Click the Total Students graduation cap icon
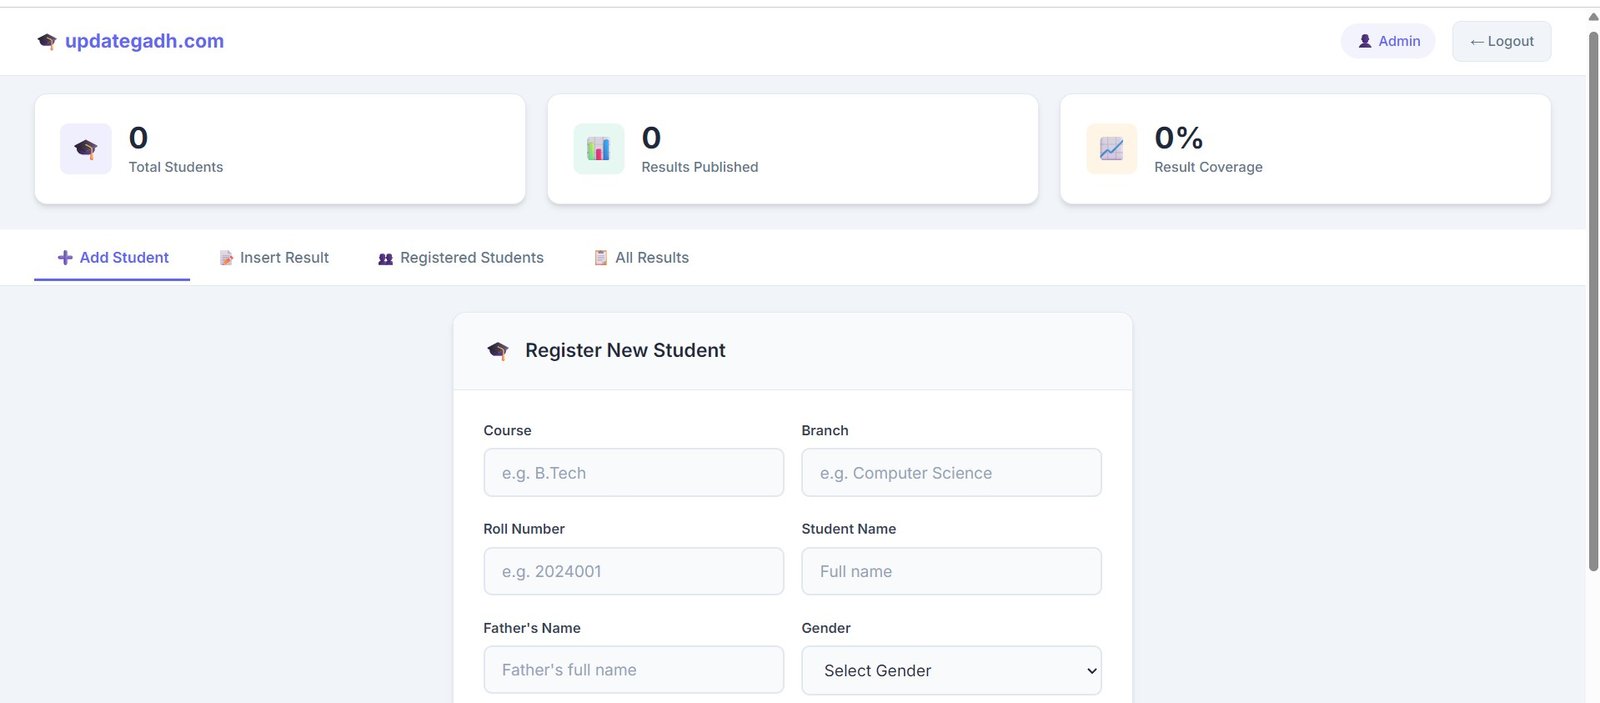 [86, 149]
